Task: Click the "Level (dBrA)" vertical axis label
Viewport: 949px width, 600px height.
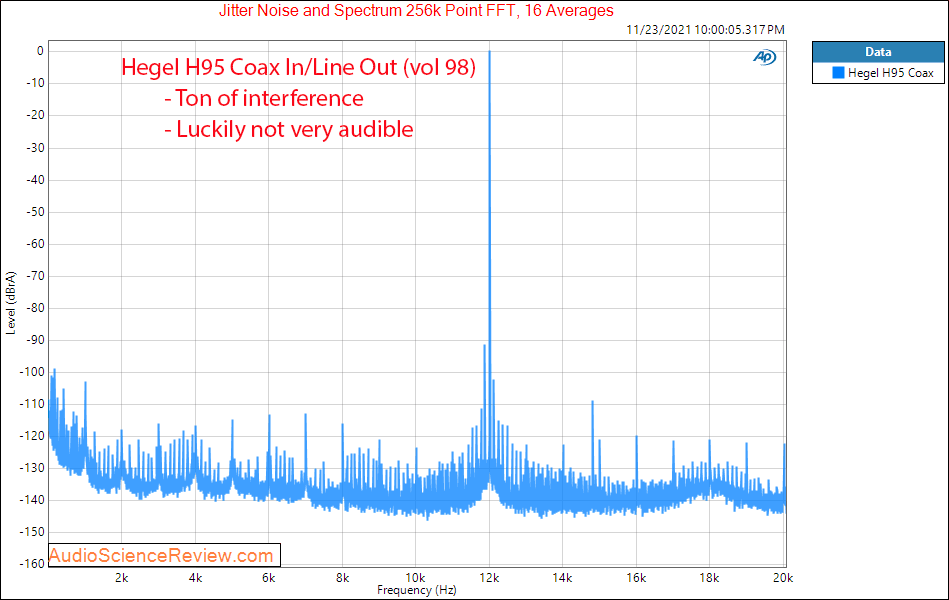Action: [x=11, y=303]
